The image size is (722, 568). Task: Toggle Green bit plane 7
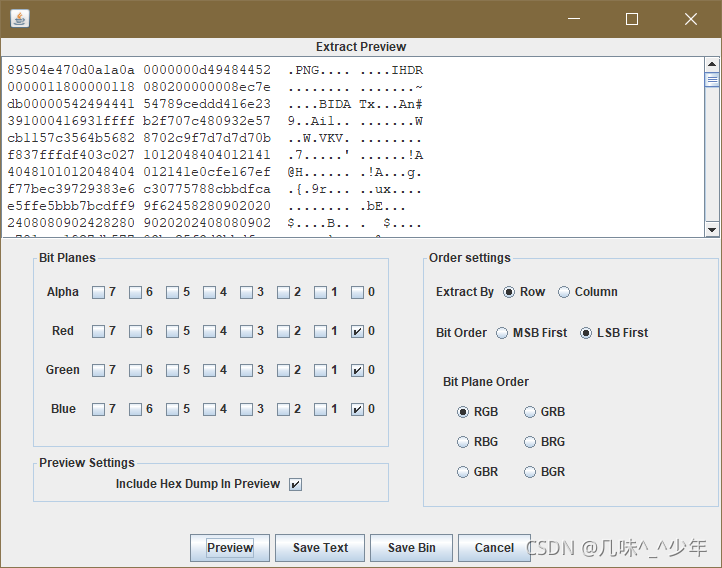click(98, 371)
